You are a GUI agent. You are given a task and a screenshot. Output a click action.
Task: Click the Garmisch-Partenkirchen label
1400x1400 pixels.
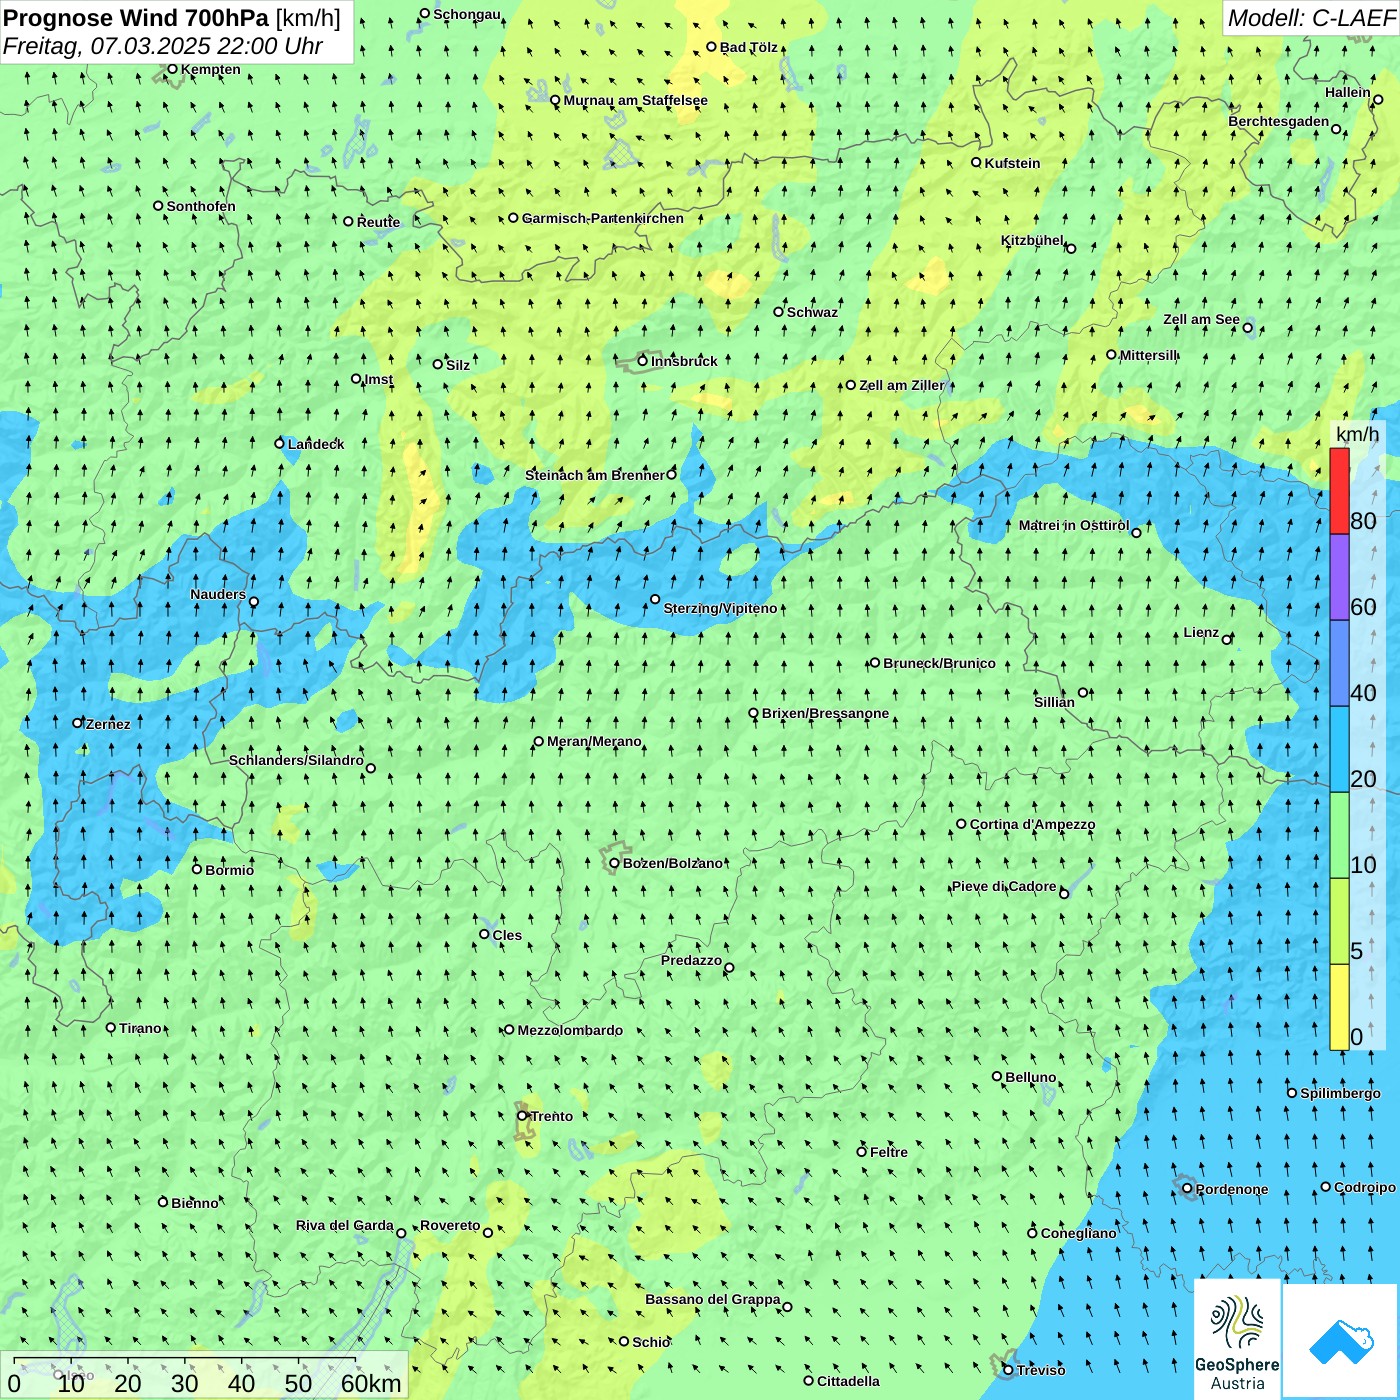pos(603,218)
